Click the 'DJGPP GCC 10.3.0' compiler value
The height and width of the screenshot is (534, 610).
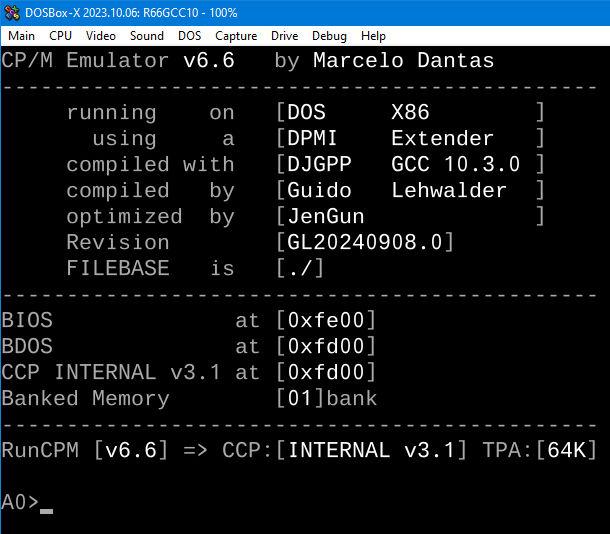coord(403,164)
